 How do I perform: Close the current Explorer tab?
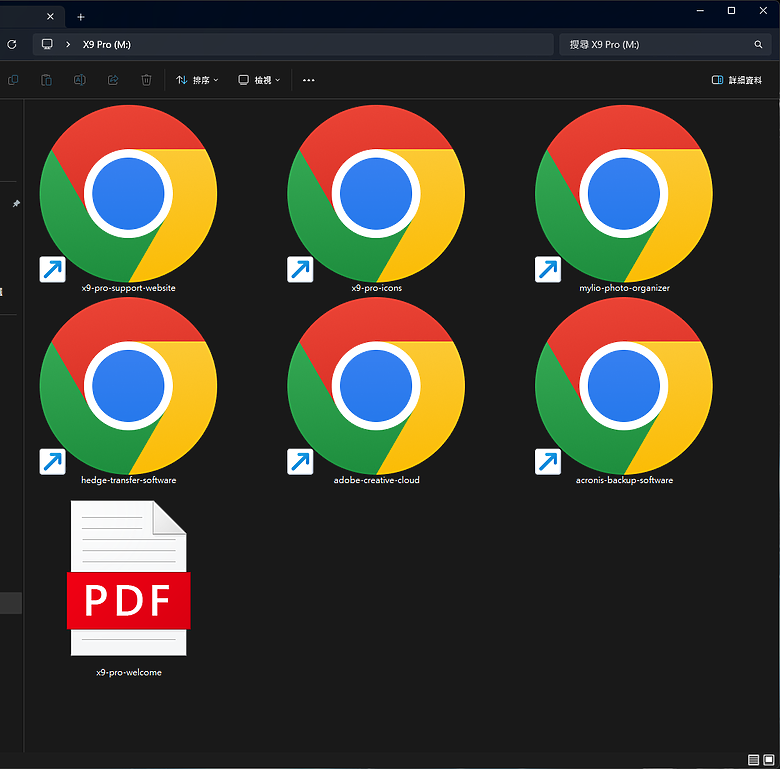[50, 17]
